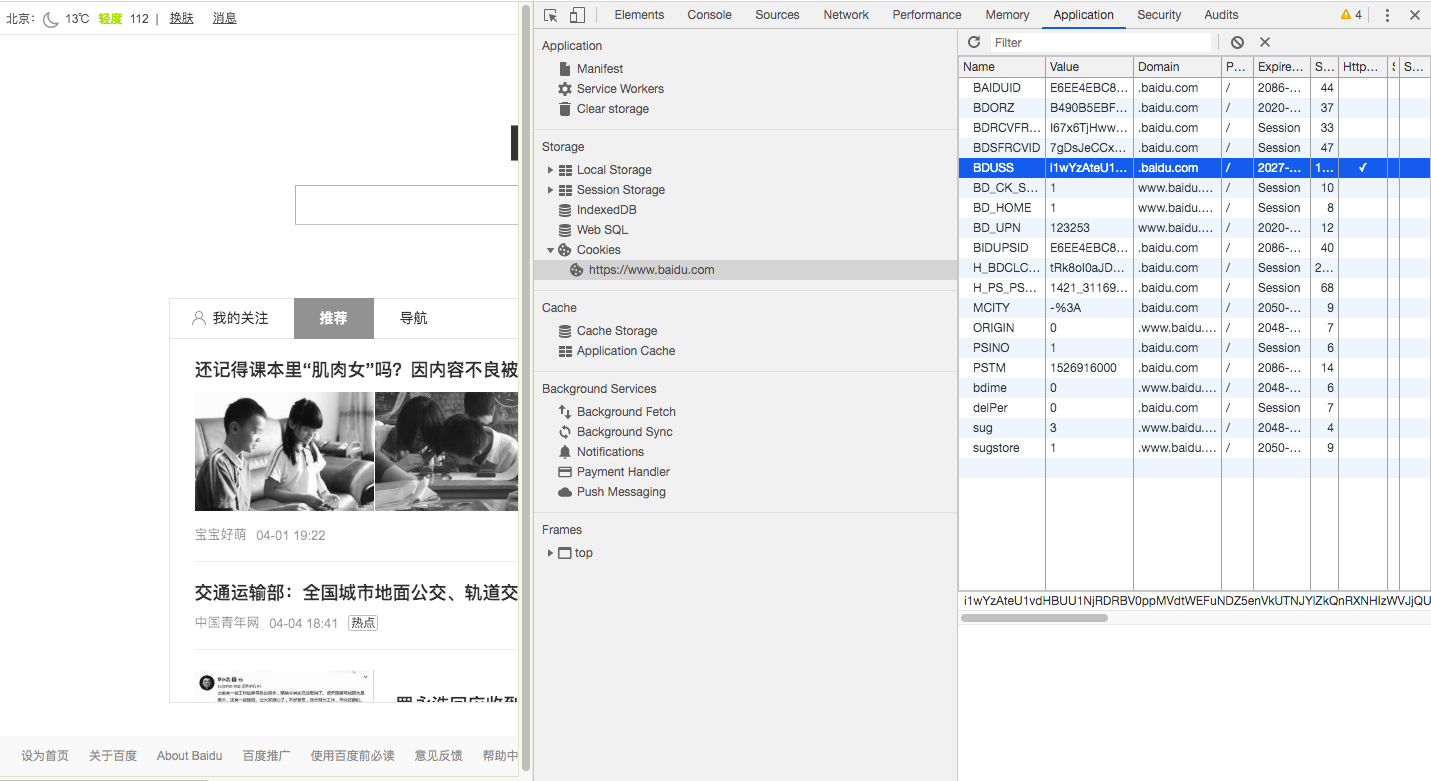Collapse the Cookies tree node
Viewport: 1431px width, 781px height.
point(550,250)
